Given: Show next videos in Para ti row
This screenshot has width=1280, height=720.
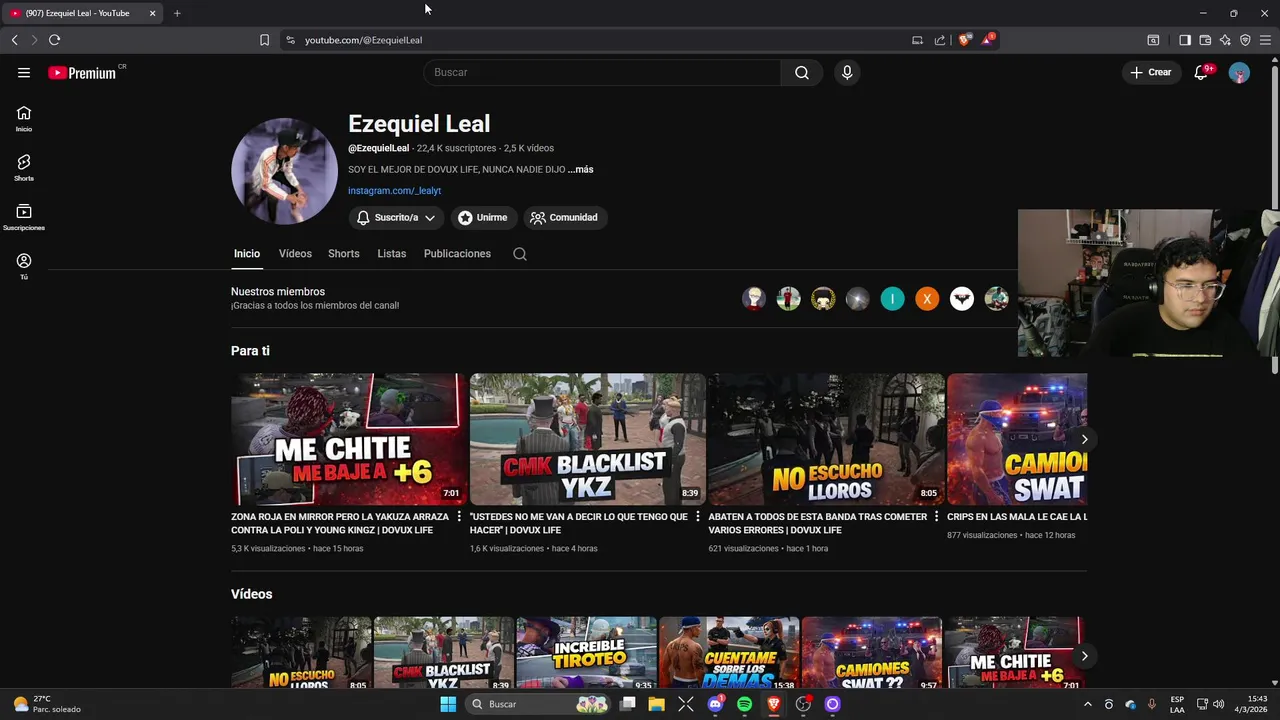Looking at the screenshot, I should coord(1084,439).
